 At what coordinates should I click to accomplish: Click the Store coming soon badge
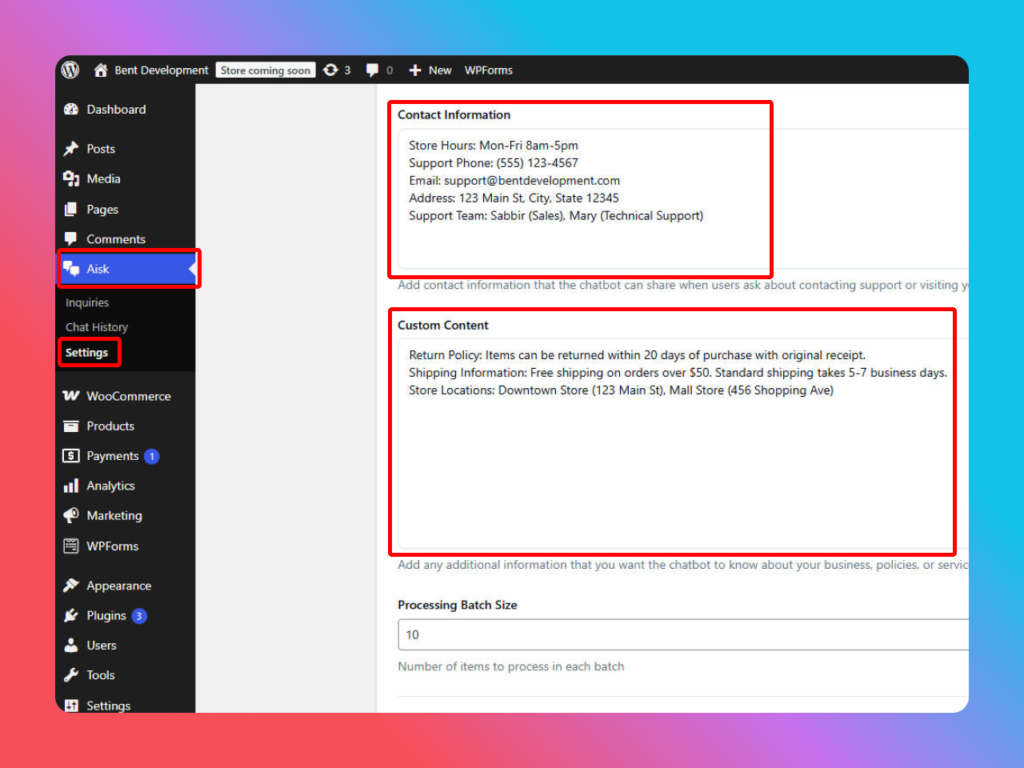[266, 70]
